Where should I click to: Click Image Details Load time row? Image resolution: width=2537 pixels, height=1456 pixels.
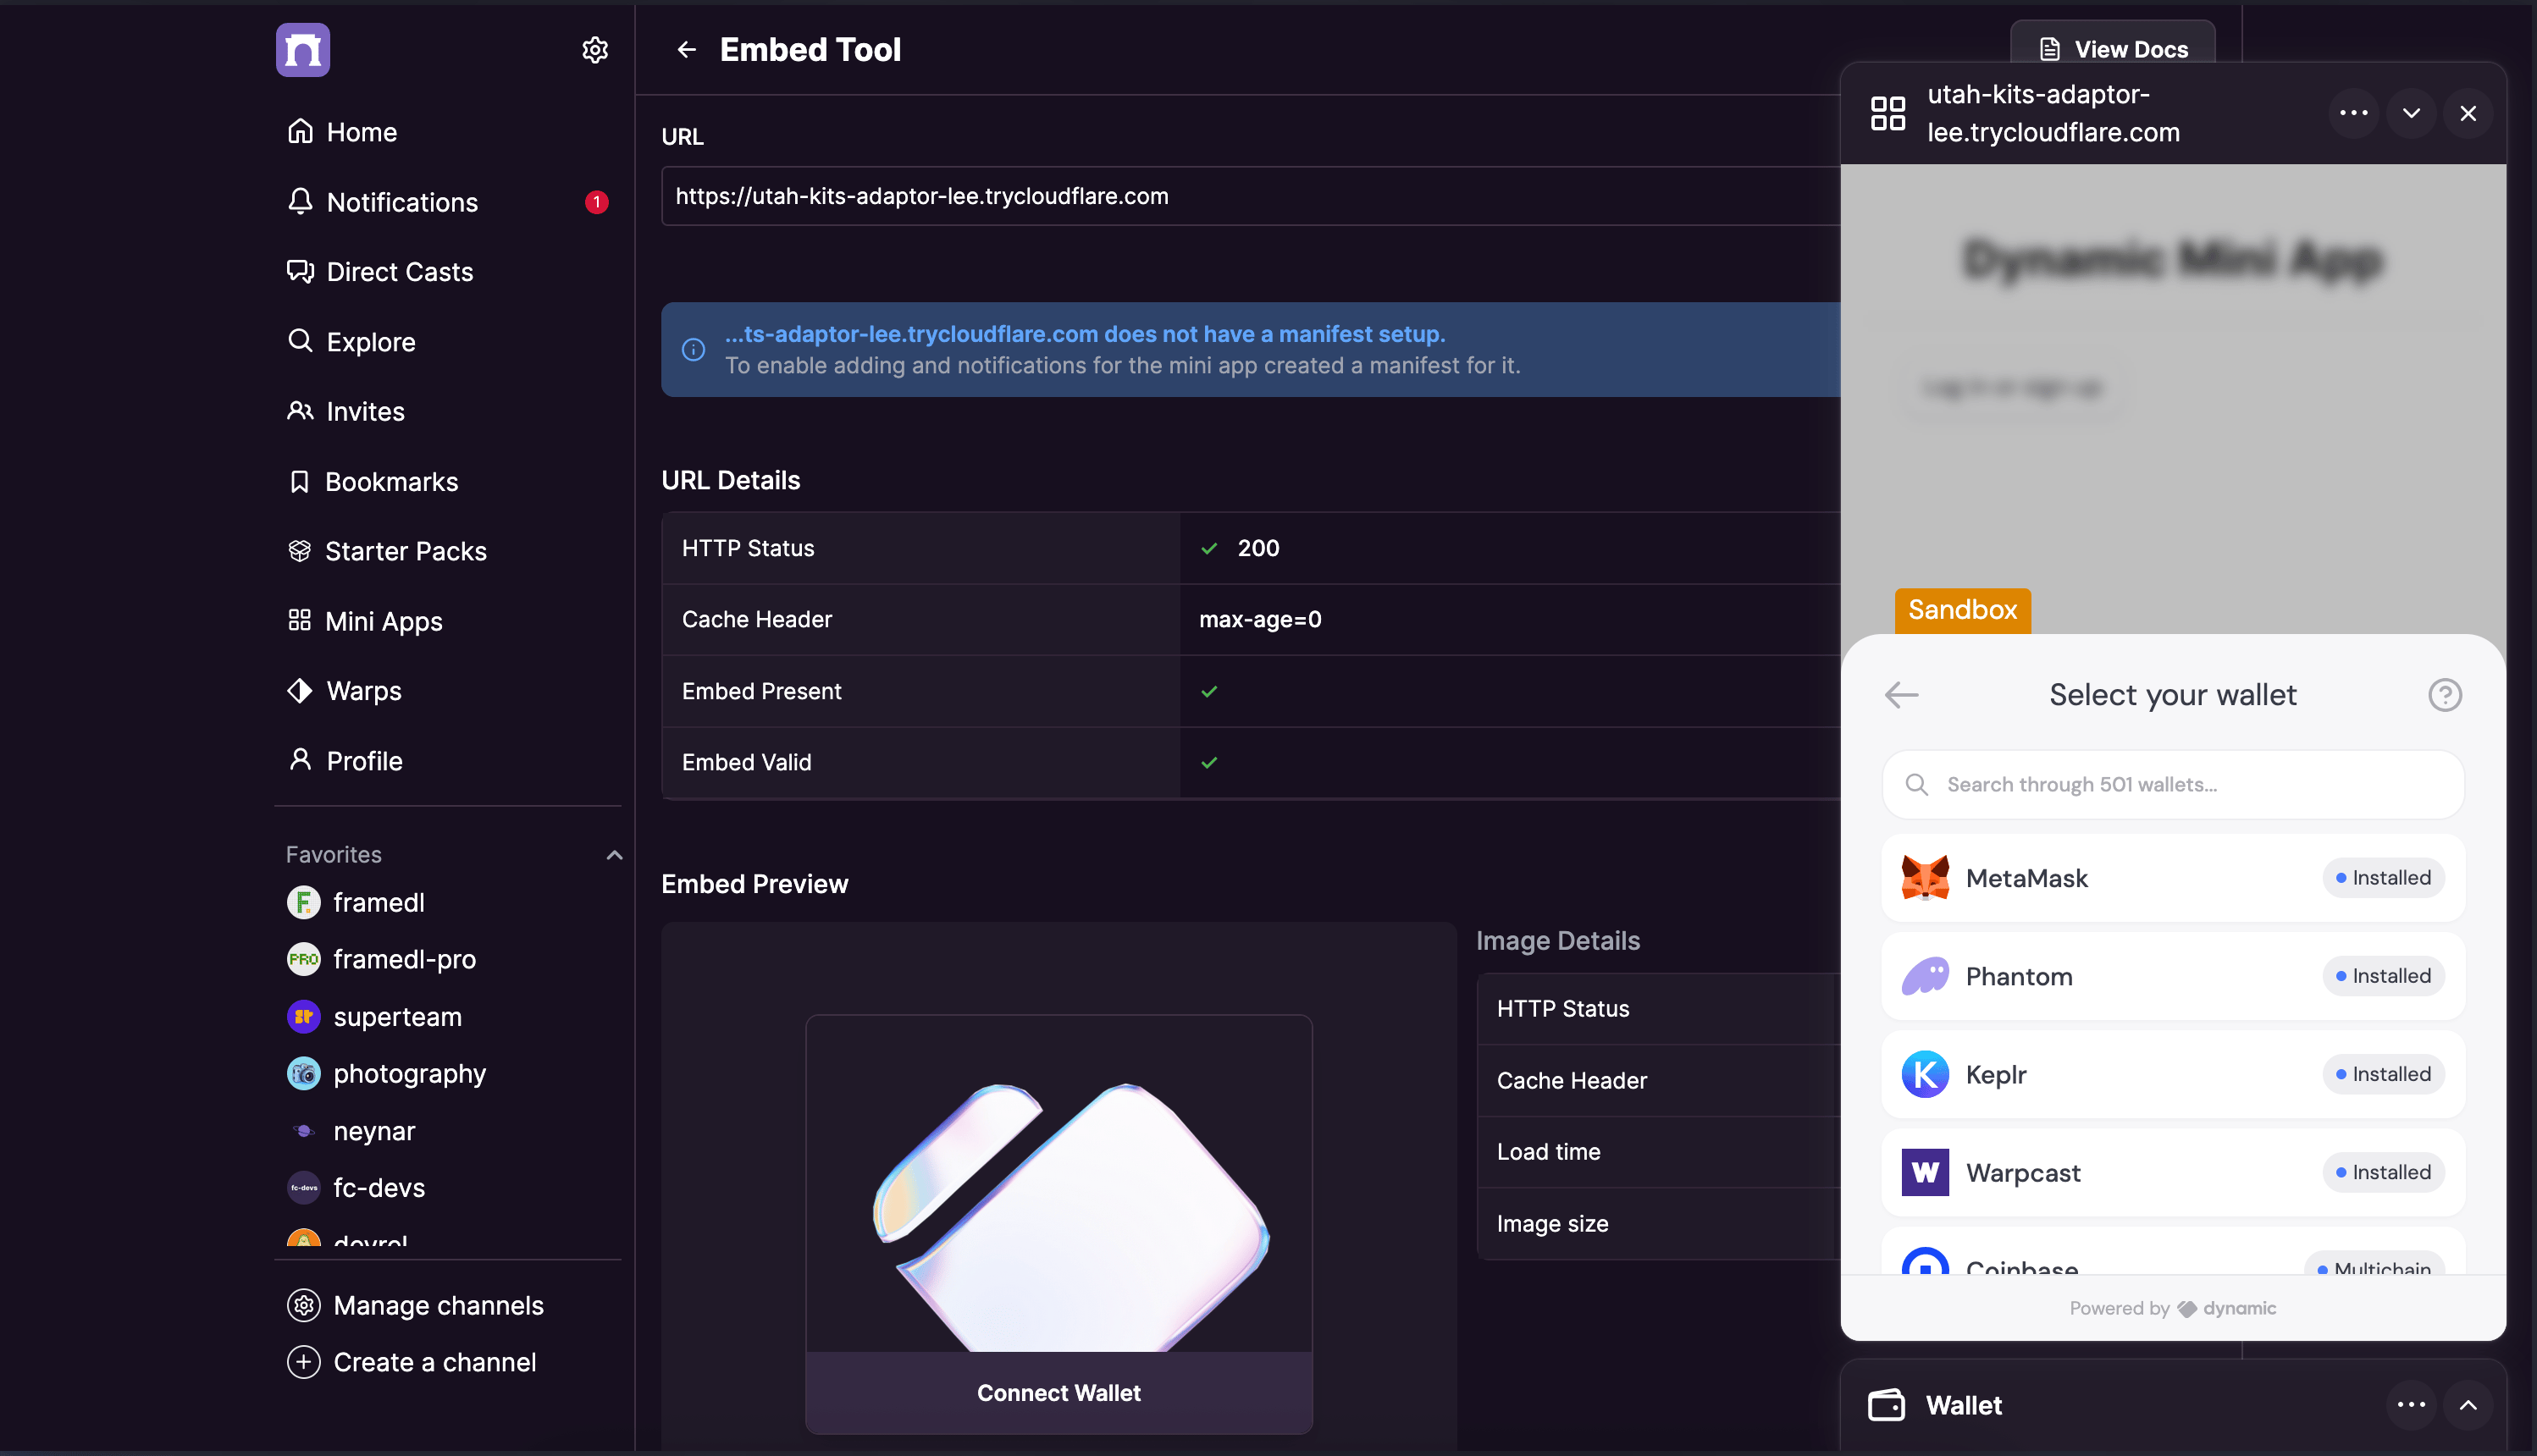coord(1659,1152)
